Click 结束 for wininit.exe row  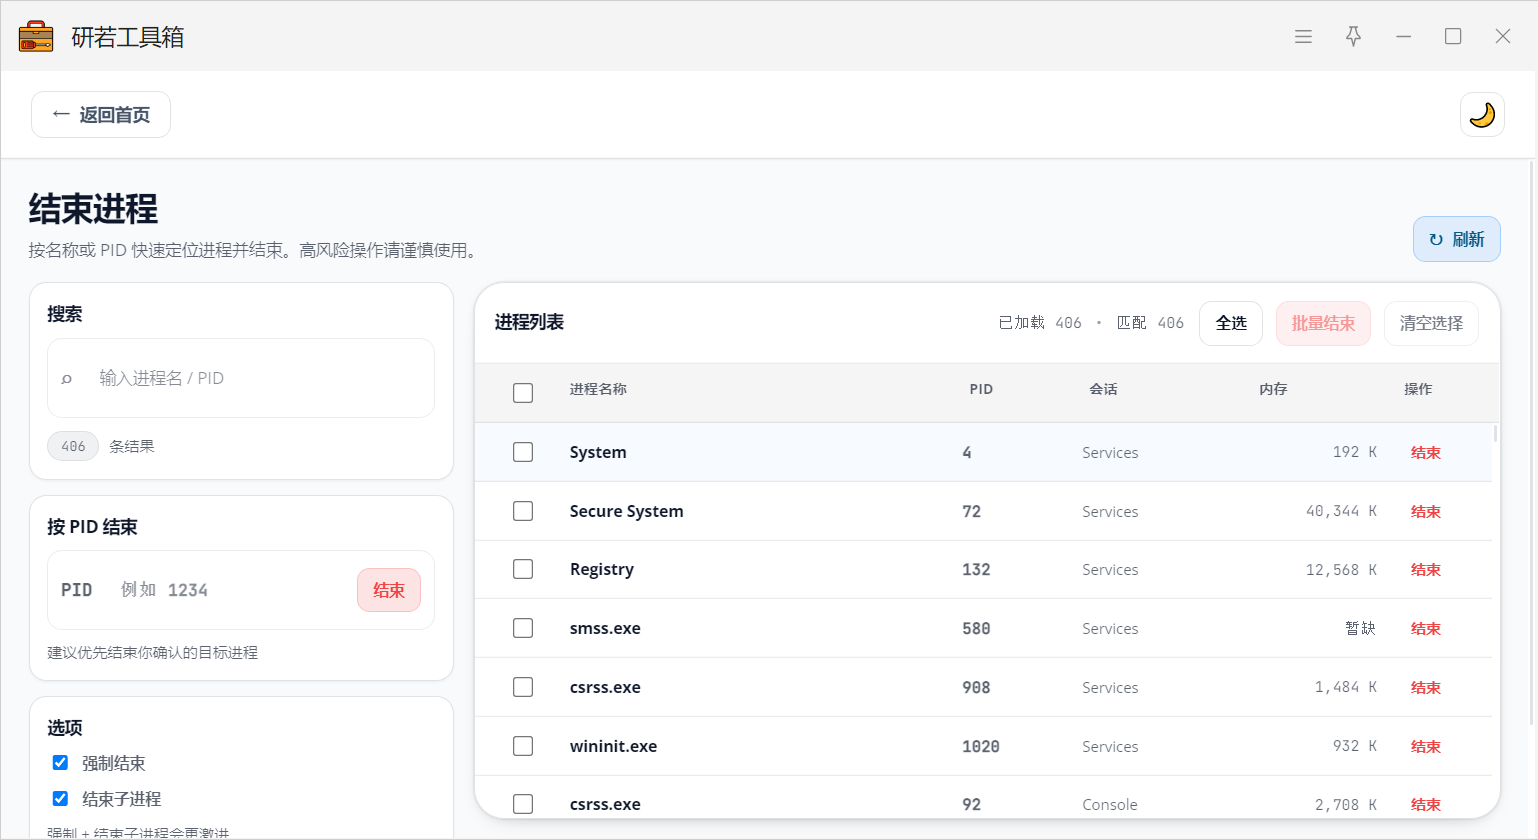click(1425, 747)
